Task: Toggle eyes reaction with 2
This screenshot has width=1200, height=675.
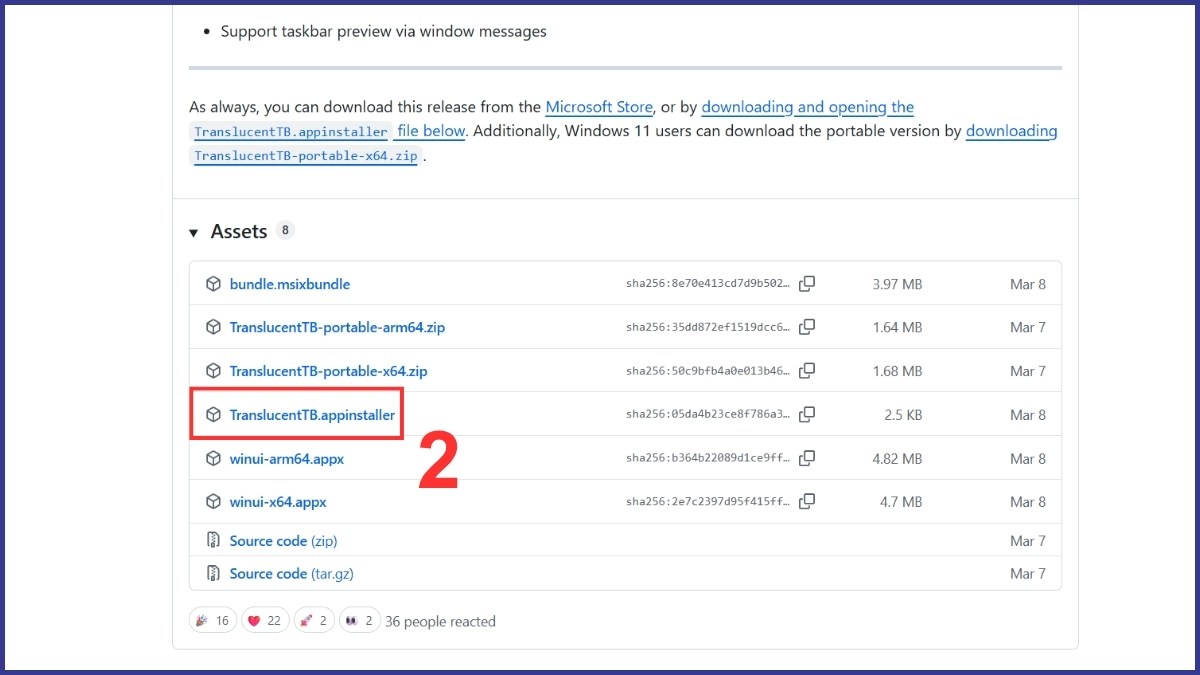Action: [360, 621]
